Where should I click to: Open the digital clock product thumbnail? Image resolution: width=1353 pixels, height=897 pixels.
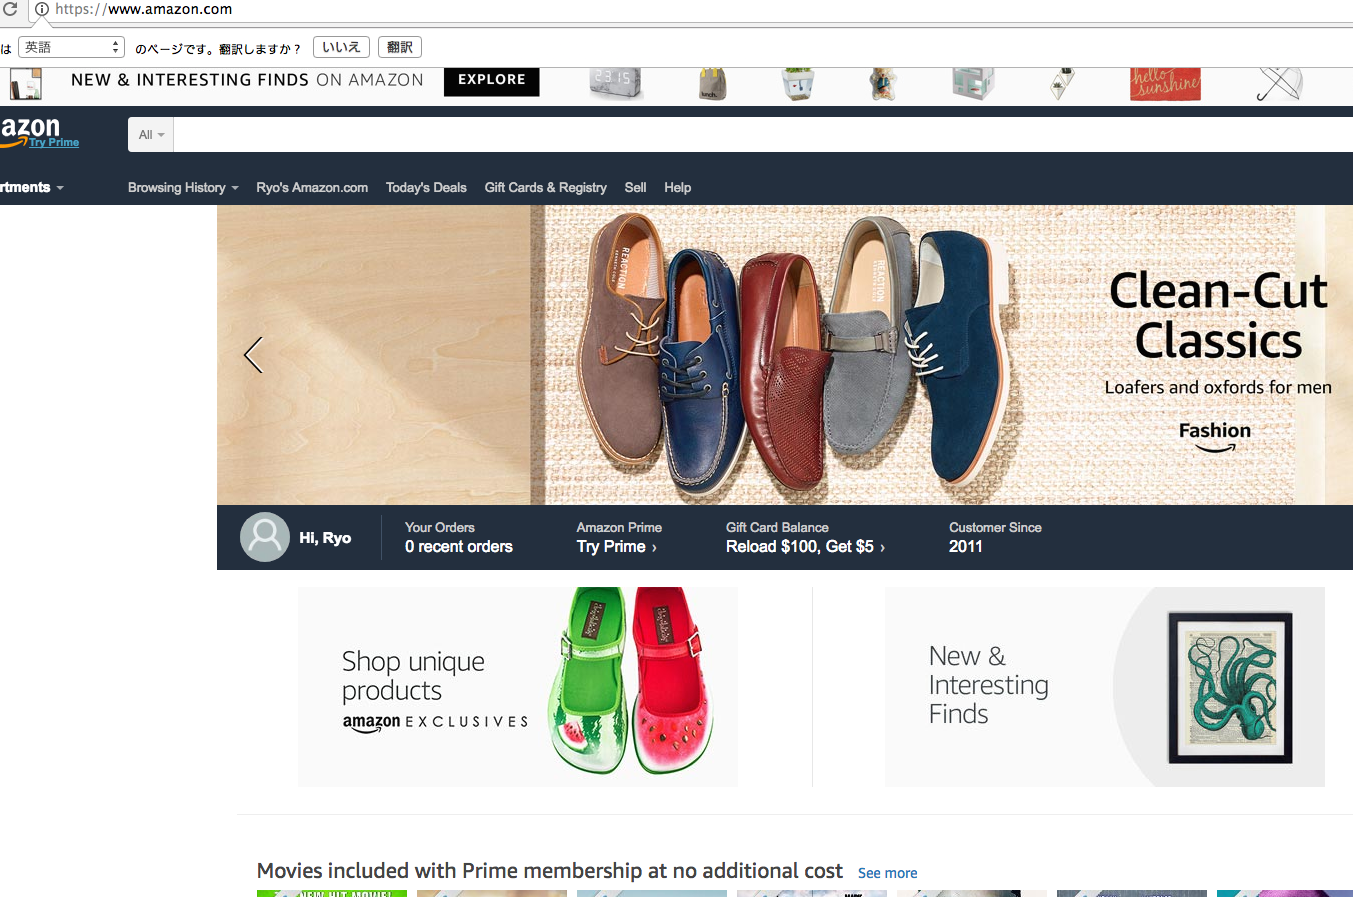tap(615, 84)
